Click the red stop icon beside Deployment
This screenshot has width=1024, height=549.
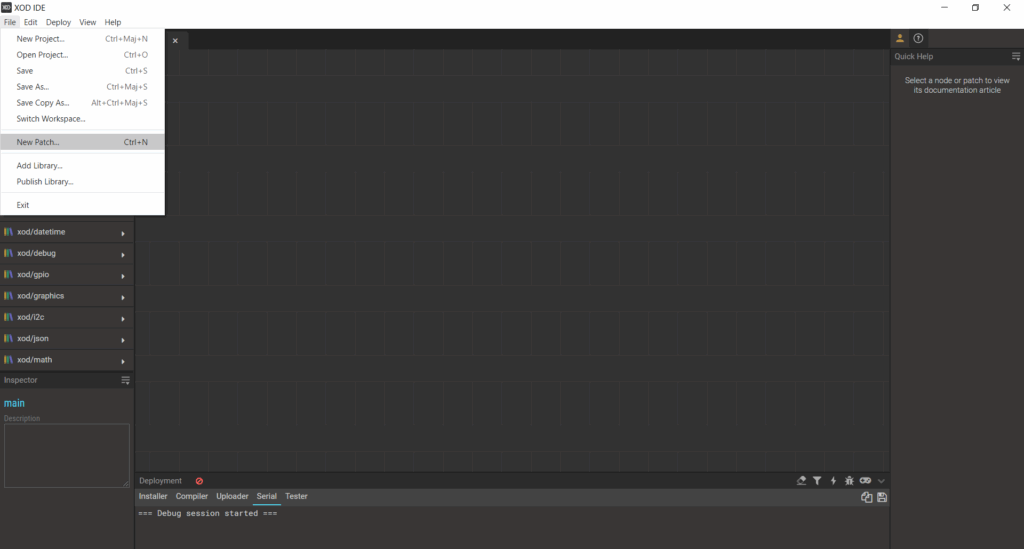point(199,481)
